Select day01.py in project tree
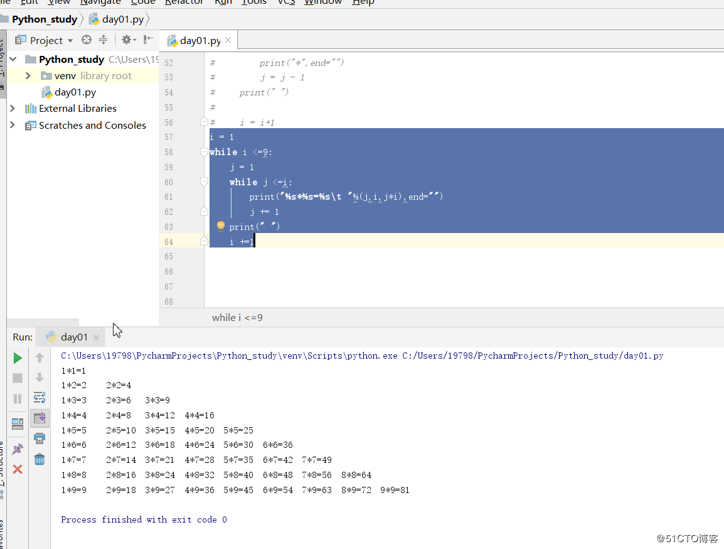Screen dimensions: 724x549 tap(75, 92)
